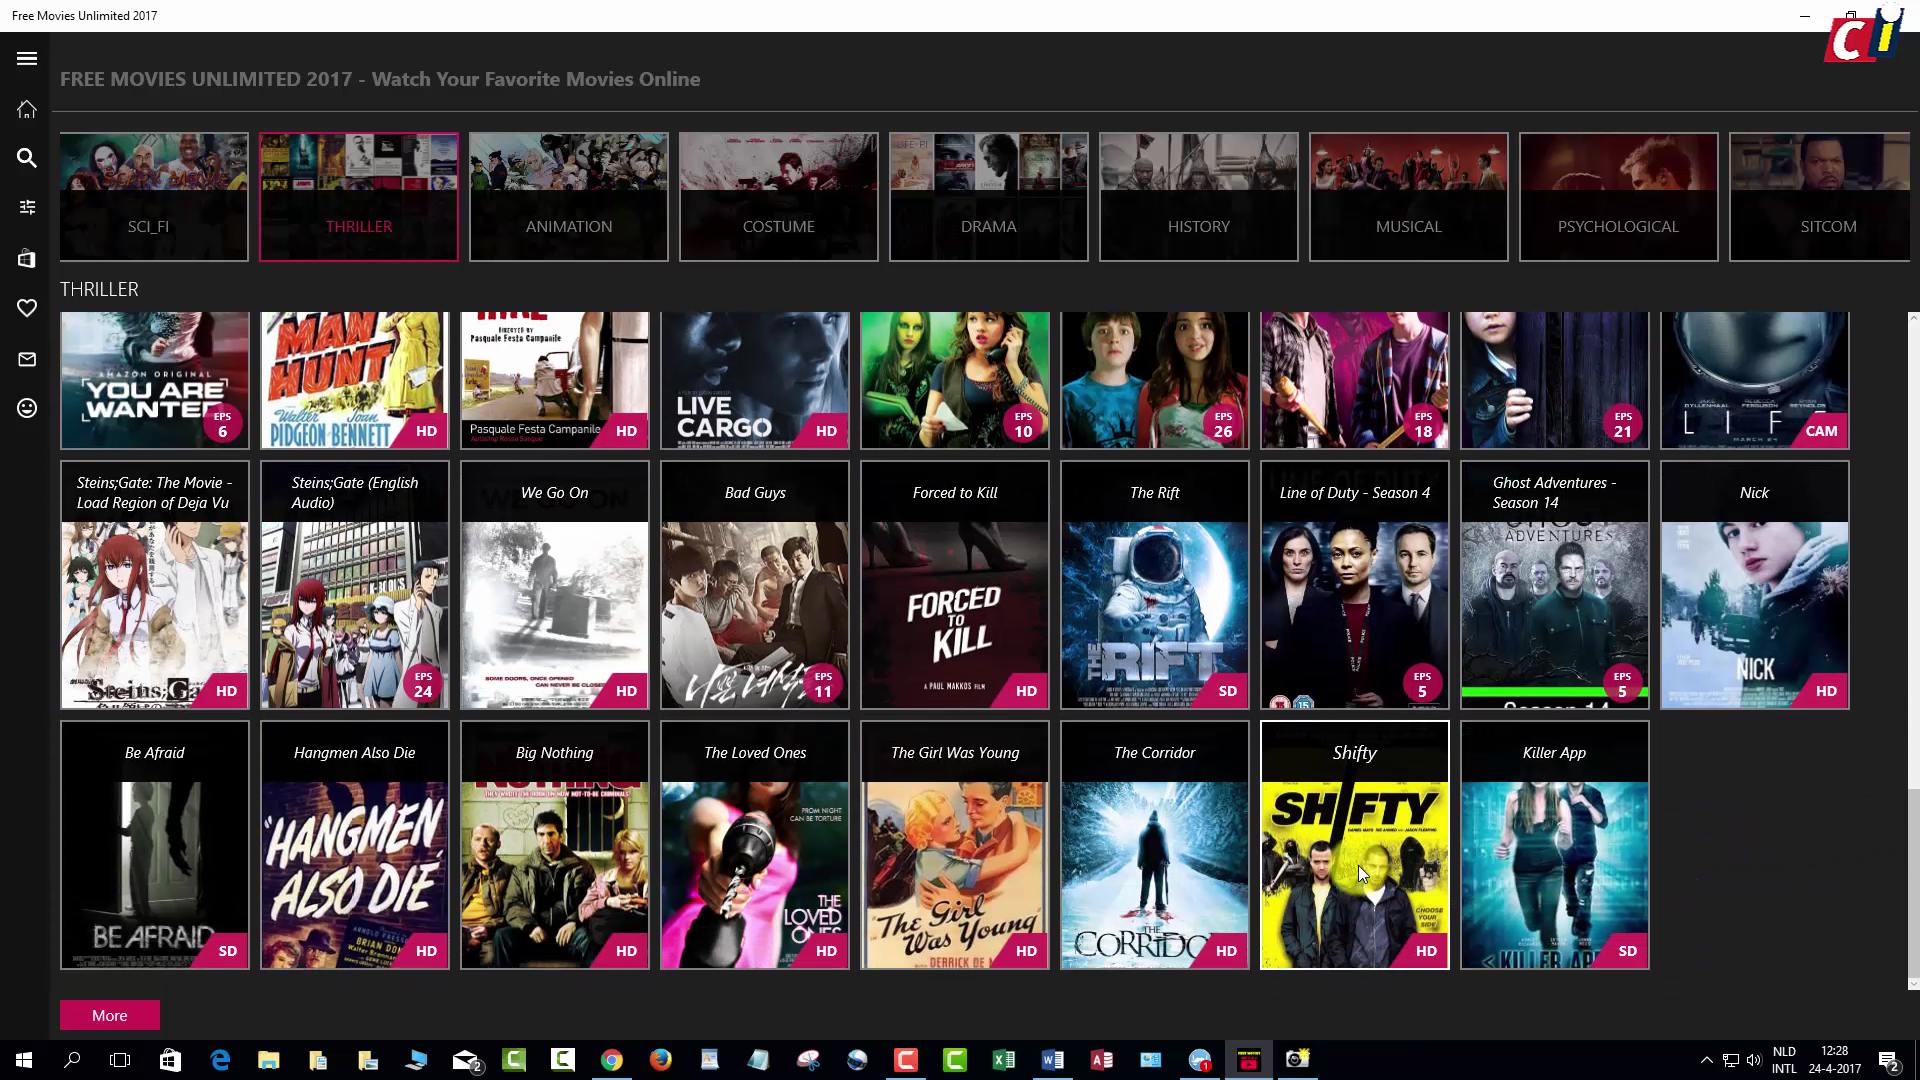Select the Home icon in the sidebar
Screen dimensions: 1920x1080
26,109
